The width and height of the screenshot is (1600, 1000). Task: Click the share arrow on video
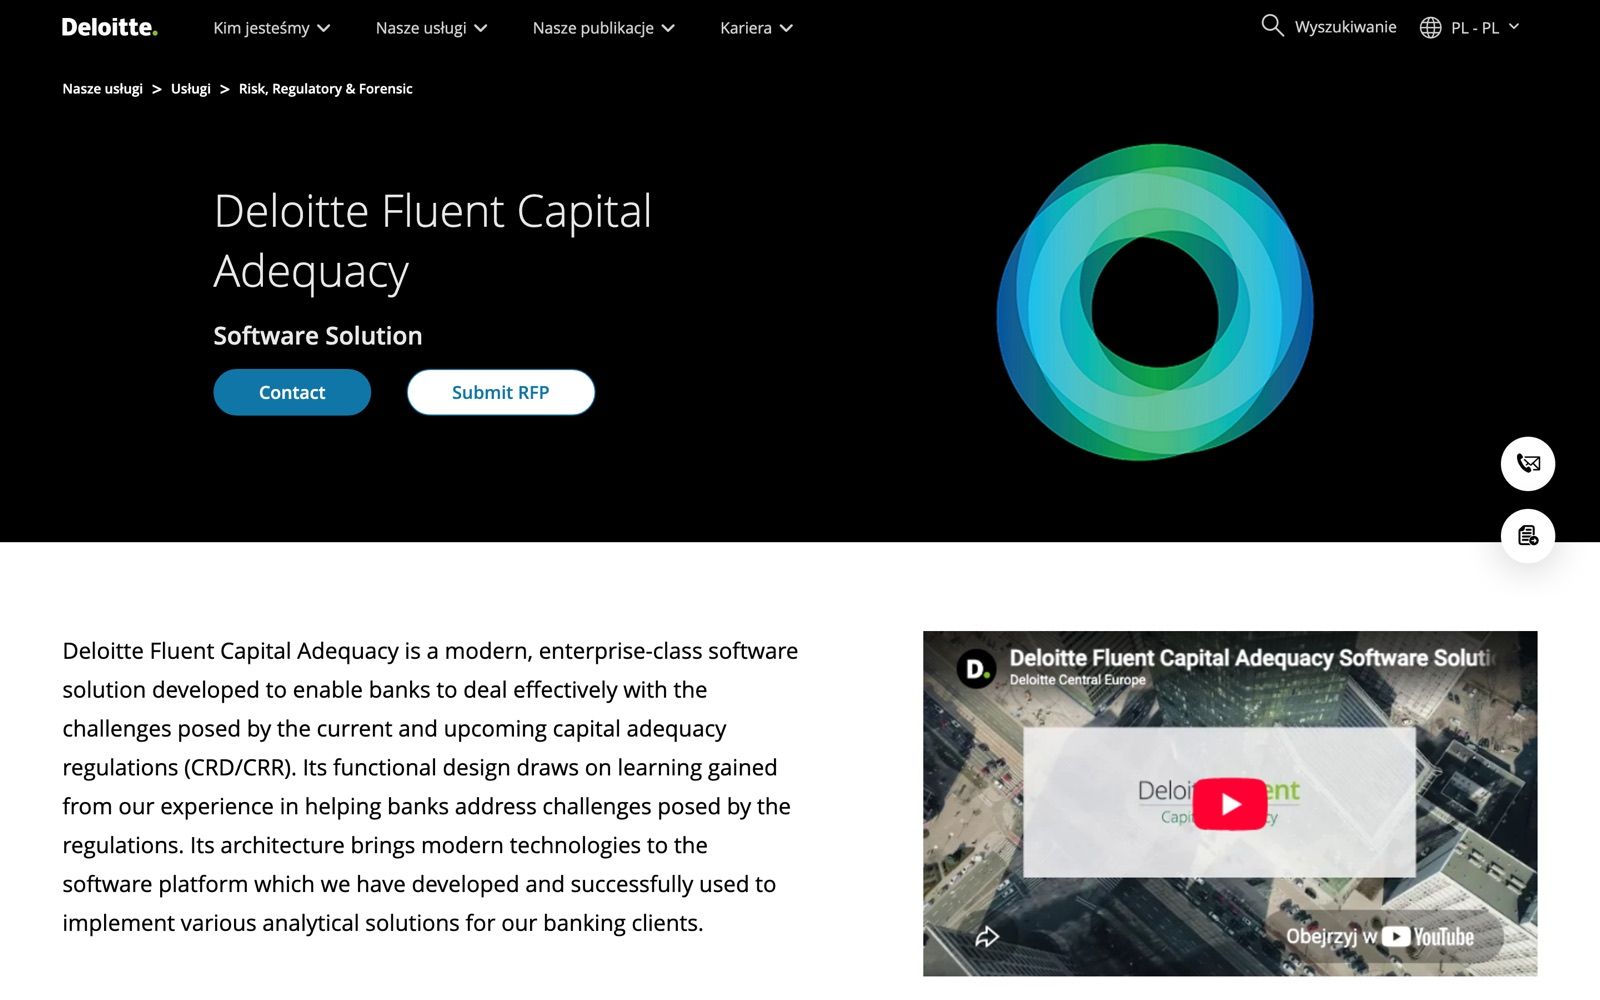point(987,937)
